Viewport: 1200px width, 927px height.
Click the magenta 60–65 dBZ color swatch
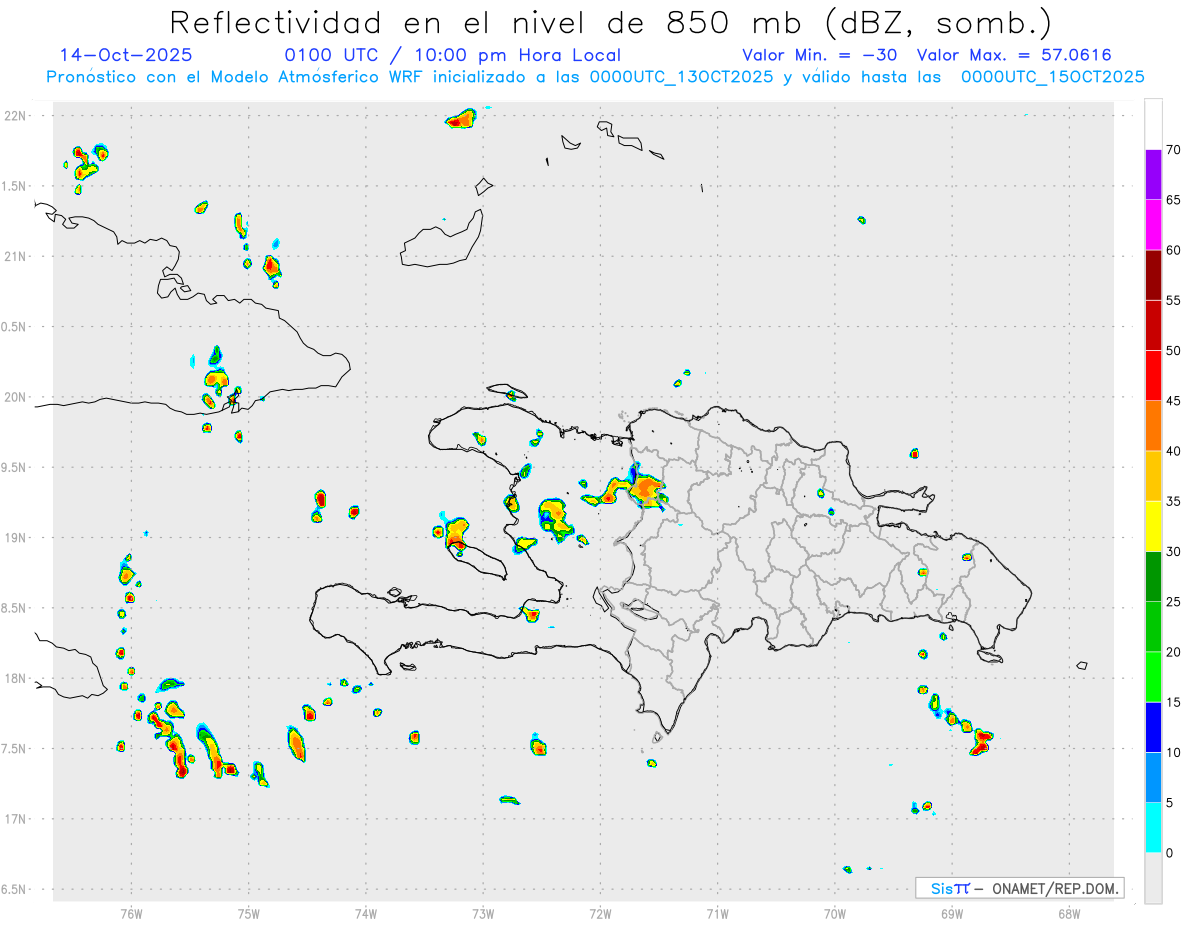pos(1153,225)
